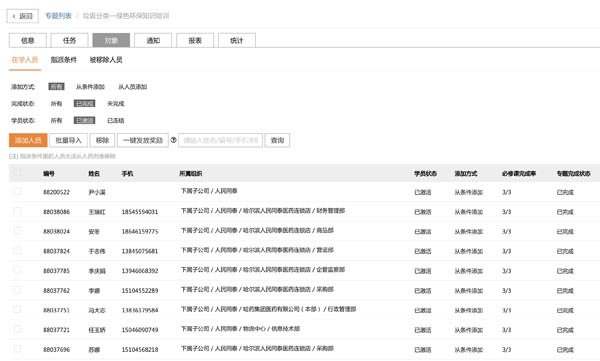Click the phone number 13836179584
The image size is (600, 361).
(x=140, y=310)
